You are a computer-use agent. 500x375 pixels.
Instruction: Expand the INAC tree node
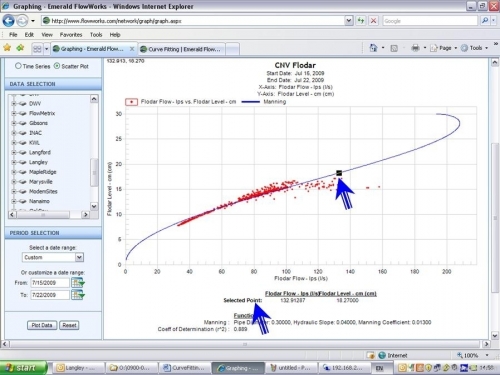point(14,133)
